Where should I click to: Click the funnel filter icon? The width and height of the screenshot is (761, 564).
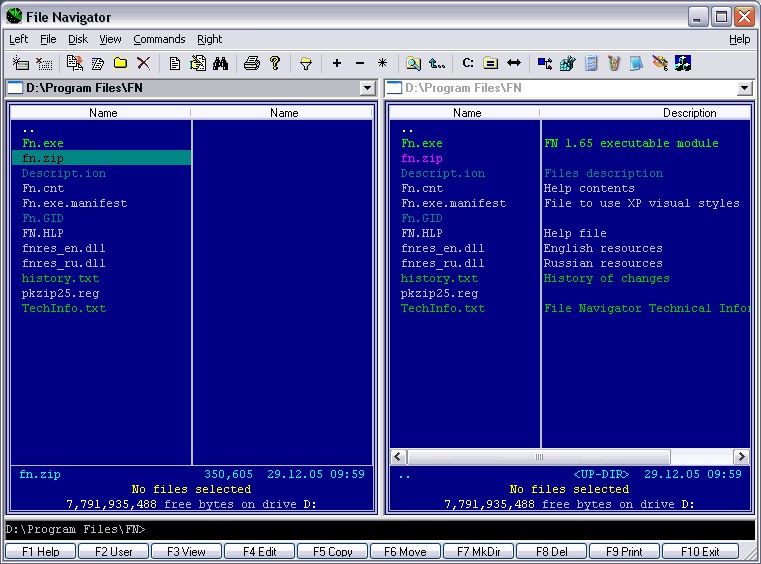(306, 63)
